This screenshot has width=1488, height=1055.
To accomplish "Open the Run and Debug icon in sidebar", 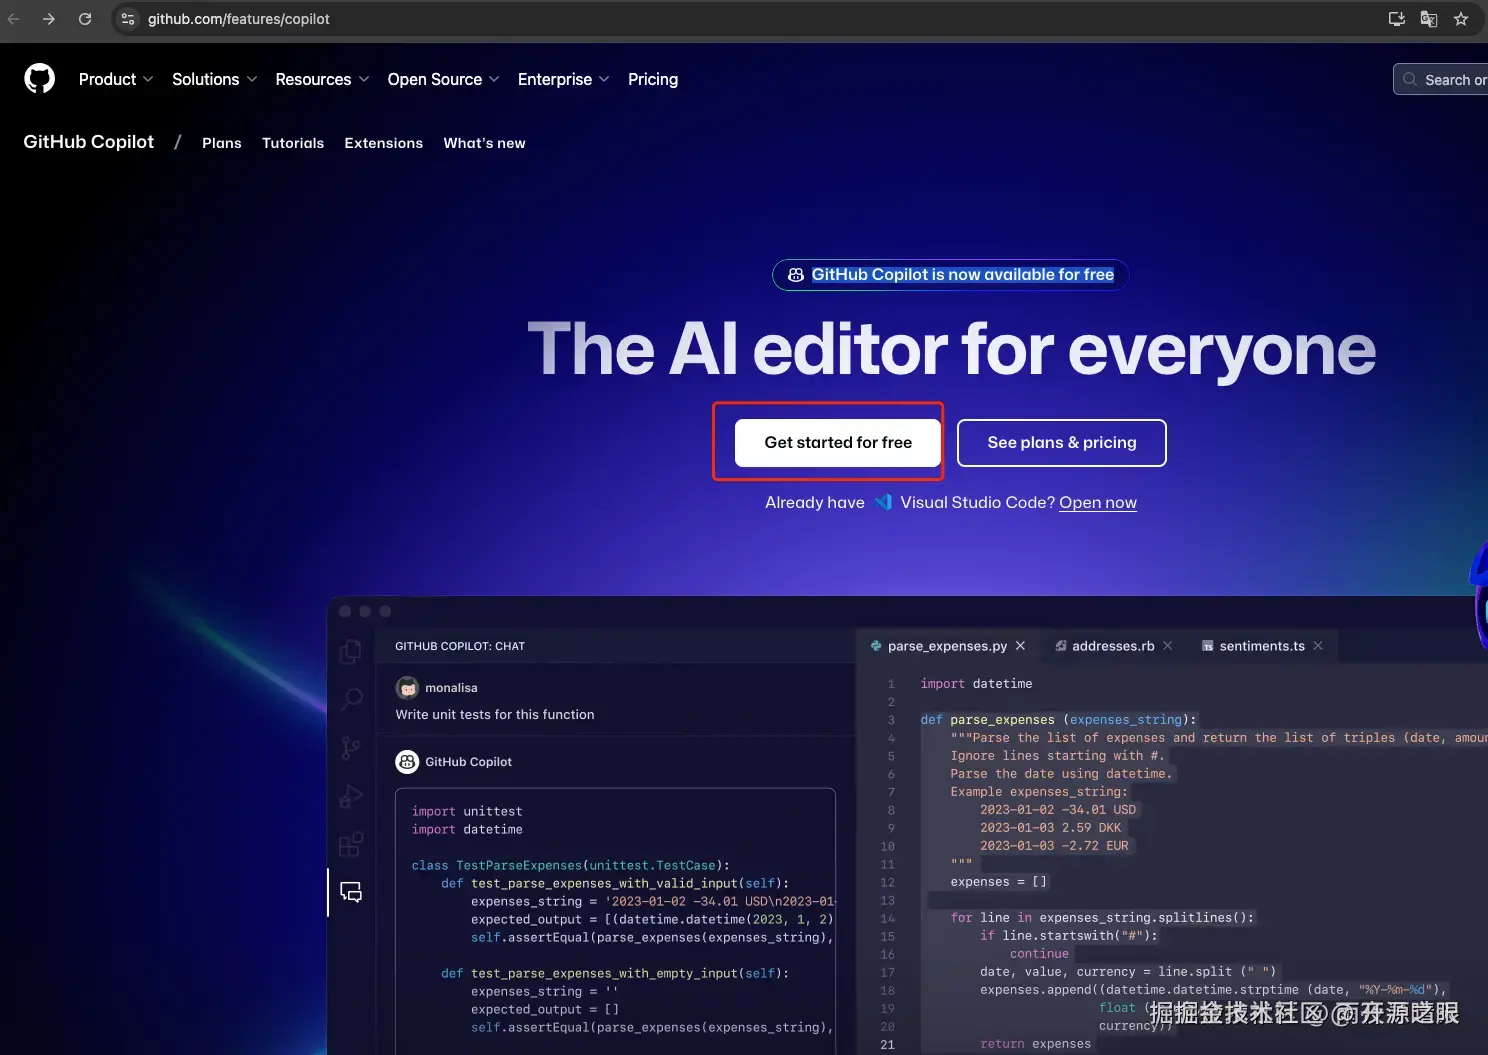I will coord(351,796).
